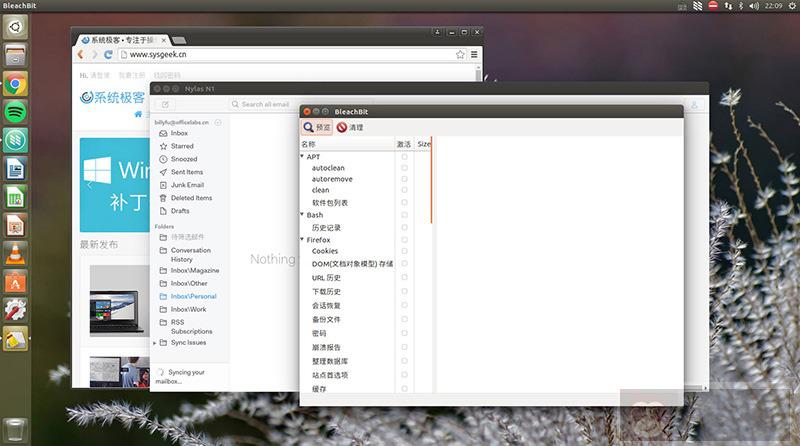Select the 历史记录 row under Bash
The width and height of the screenshot is (800, 446).
326,228
